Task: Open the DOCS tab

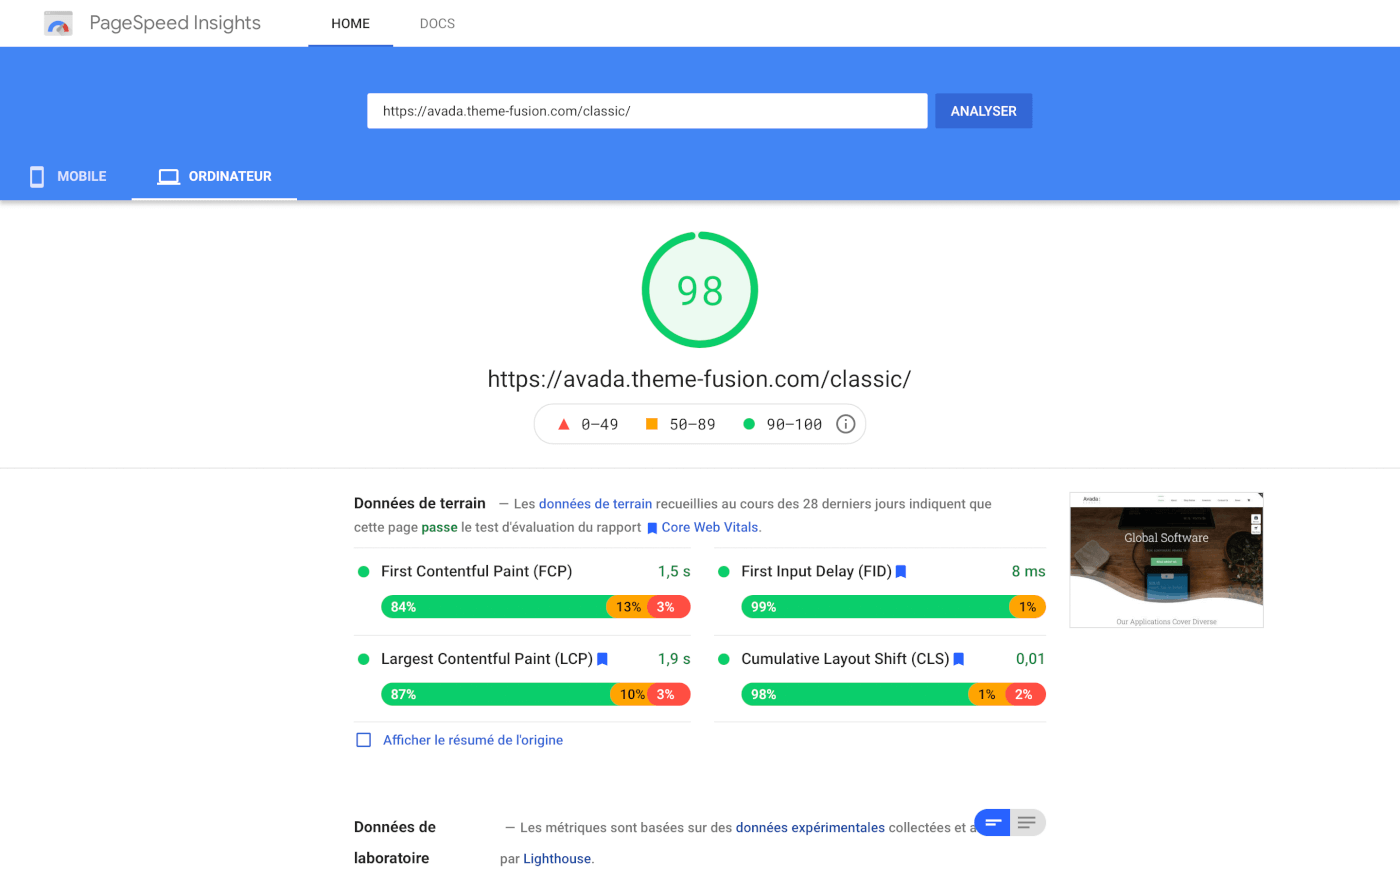Action: pyautogui.click(x=437, y=23)
